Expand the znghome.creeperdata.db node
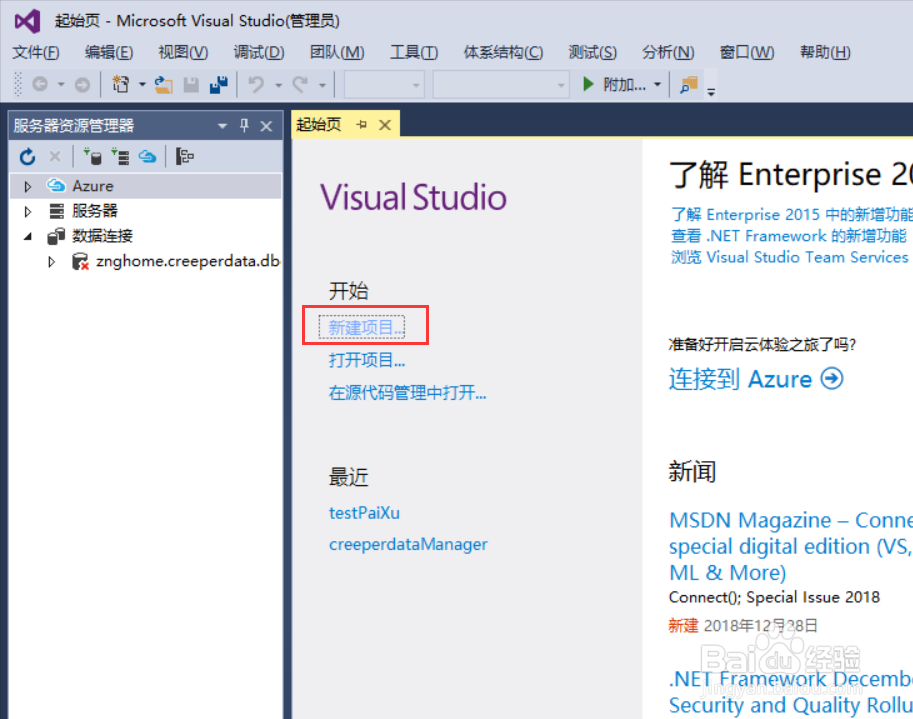Screen dimensions: 913x719 click(x=51, y=261)
